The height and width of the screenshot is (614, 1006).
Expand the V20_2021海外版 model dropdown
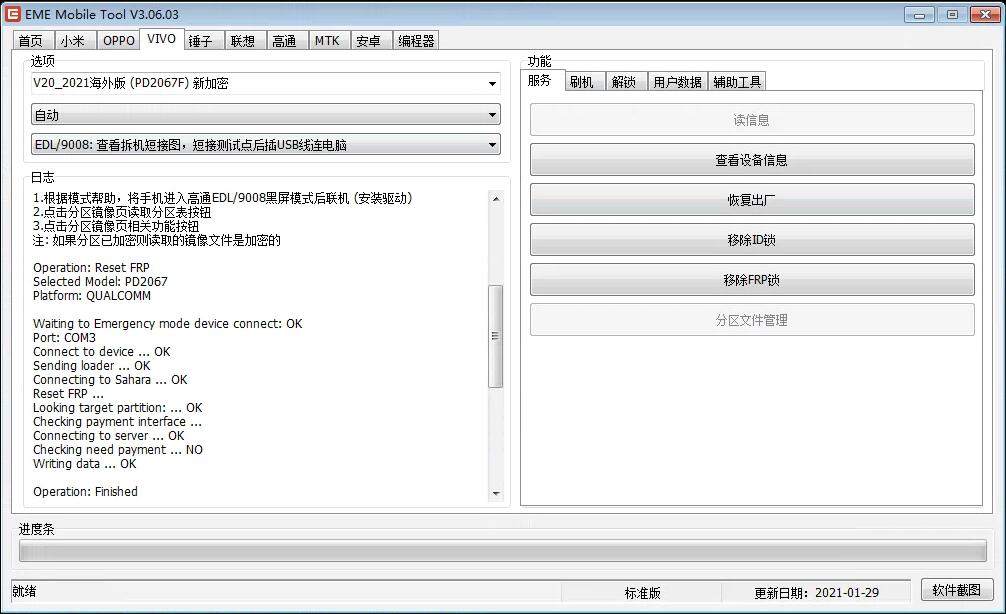265,83
